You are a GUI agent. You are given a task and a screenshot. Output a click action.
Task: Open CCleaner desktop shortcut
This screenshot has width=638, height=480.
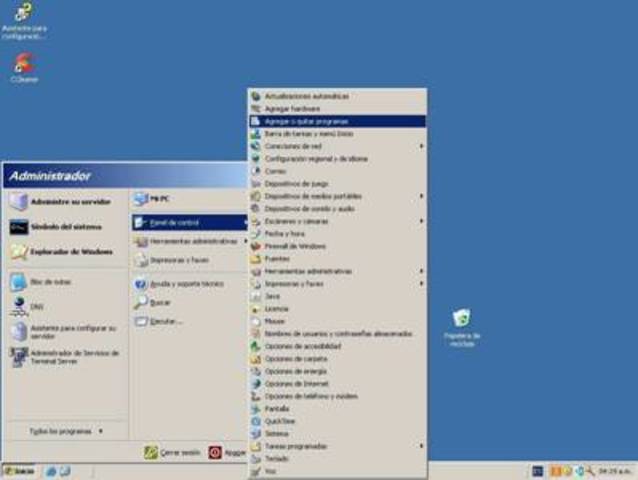click(24, 68)
